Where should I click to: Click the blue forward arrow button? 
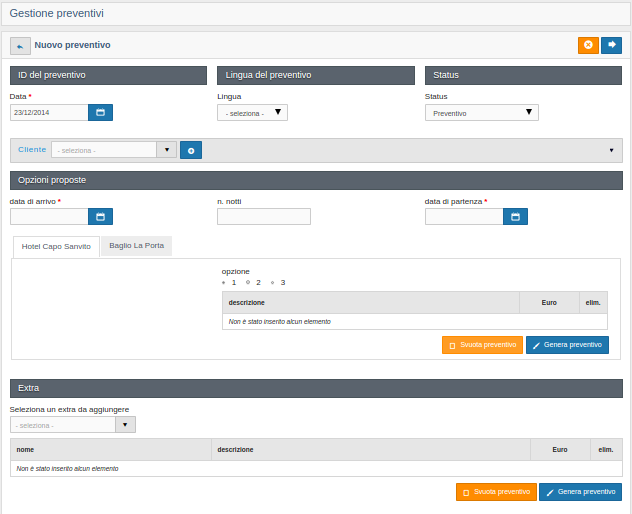(x=611, y=45)
